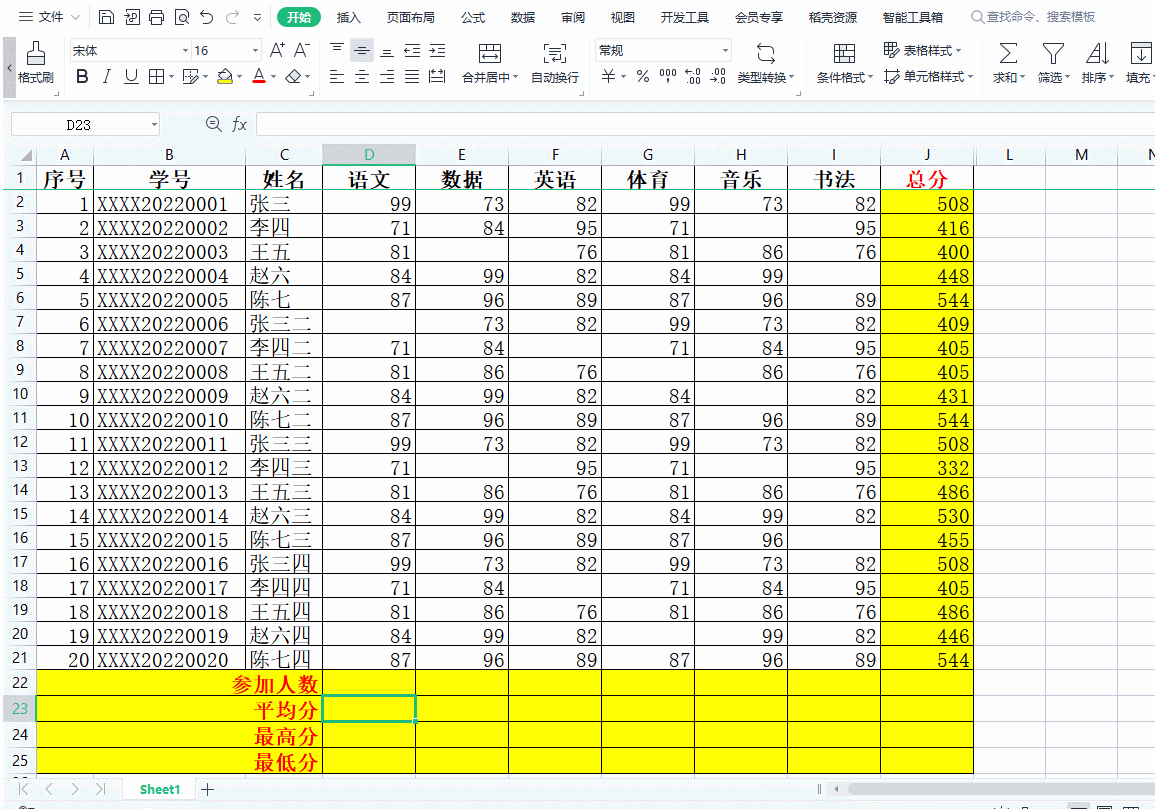Expand the 文件 file menu arrow
Image resolution: width=1155 pixels, height=809 pixels.
(x=75, y=17)
